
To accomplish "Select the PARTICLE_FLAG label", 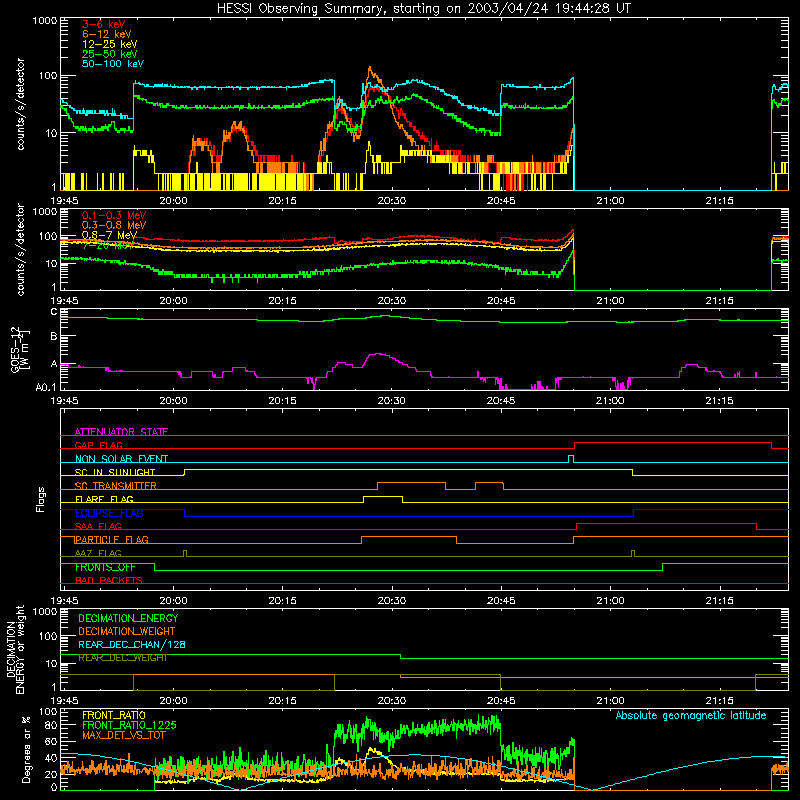I will 112,540.
